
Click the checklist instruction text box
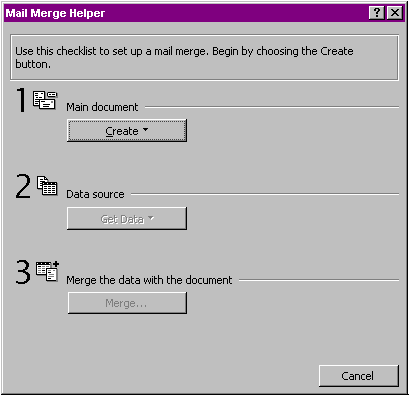[204, 58]
